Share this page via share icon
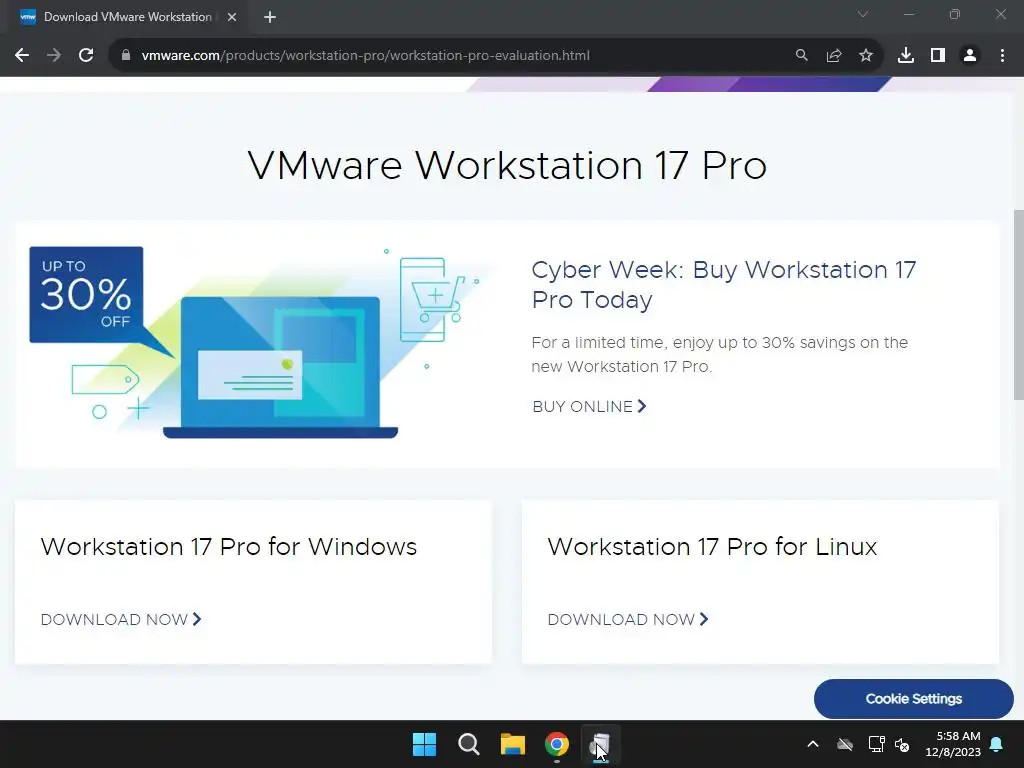 pyautogui.click(x=834, y=56)
